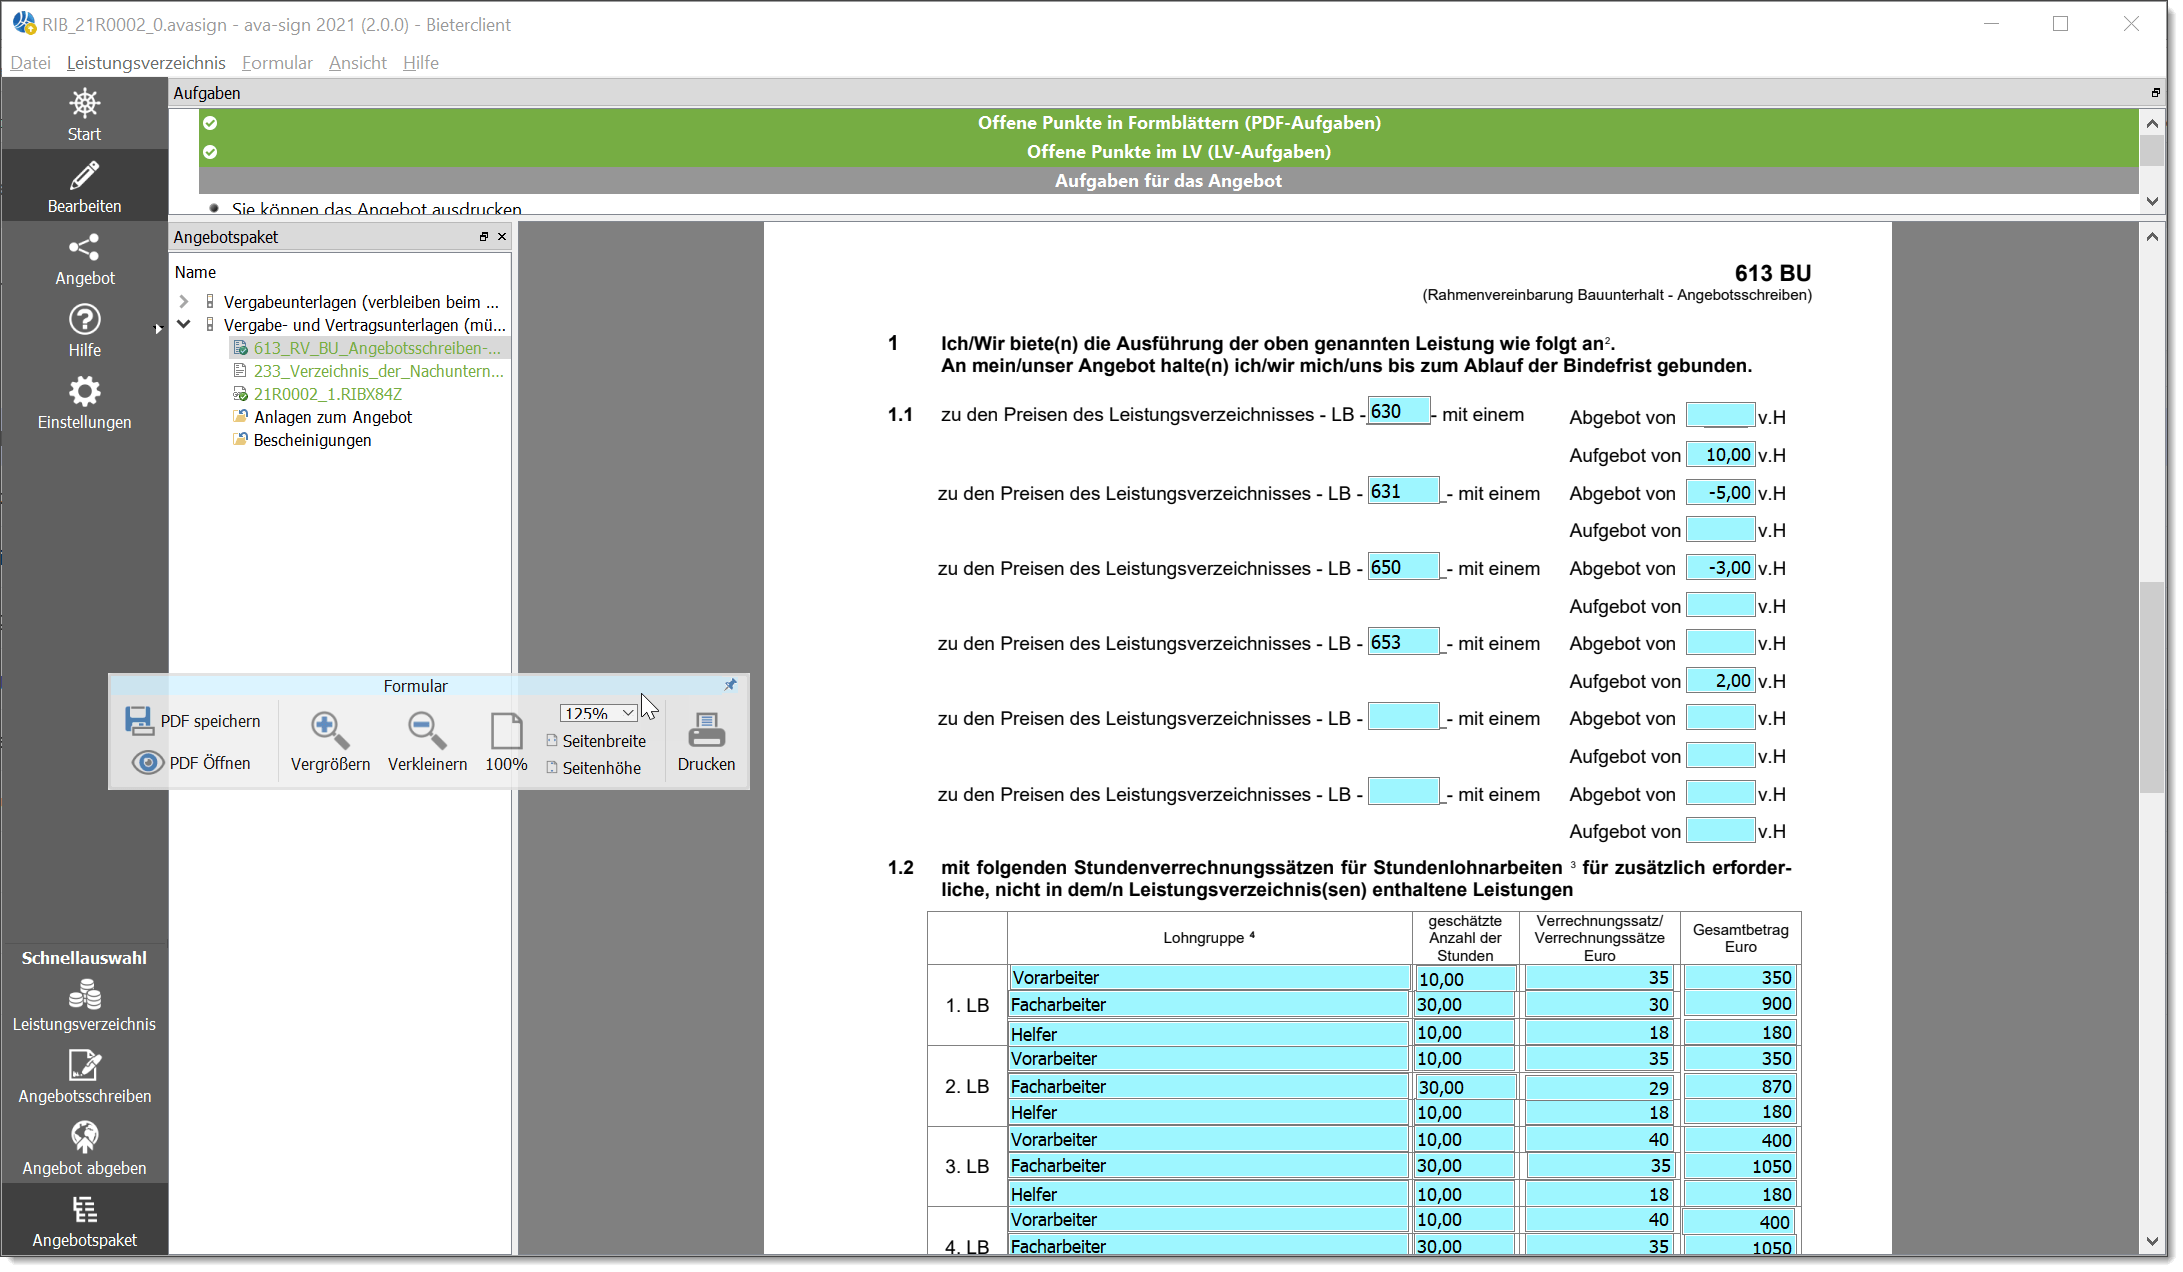Click document scroll-up arrow
Screen dimensions: 2183x1272
pyautogui.click(x=2152, y=237)
